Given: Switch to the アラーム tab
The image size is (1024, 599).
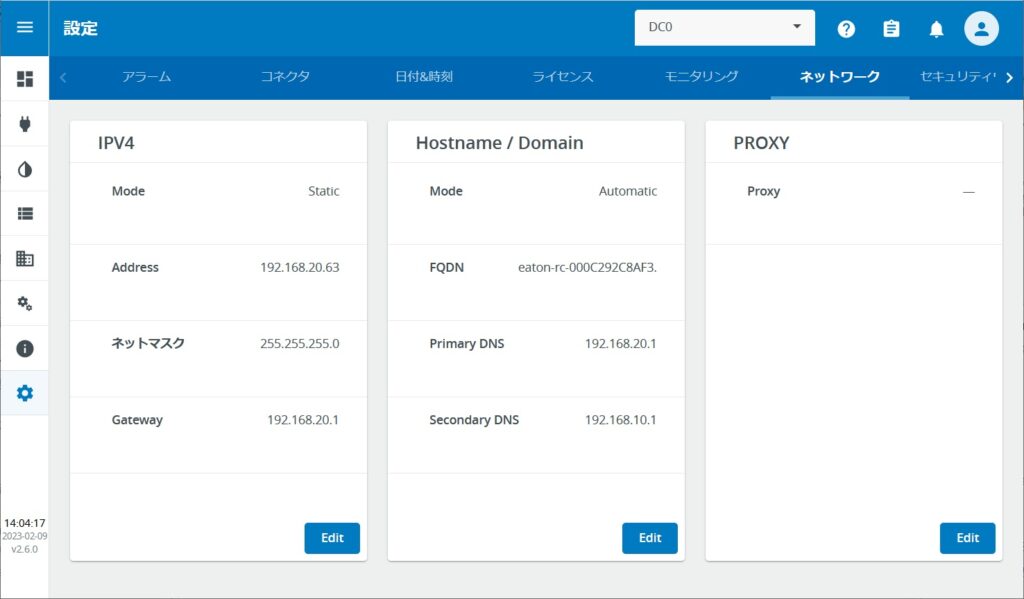Looking at the screenshot, I should click(146, 77).
